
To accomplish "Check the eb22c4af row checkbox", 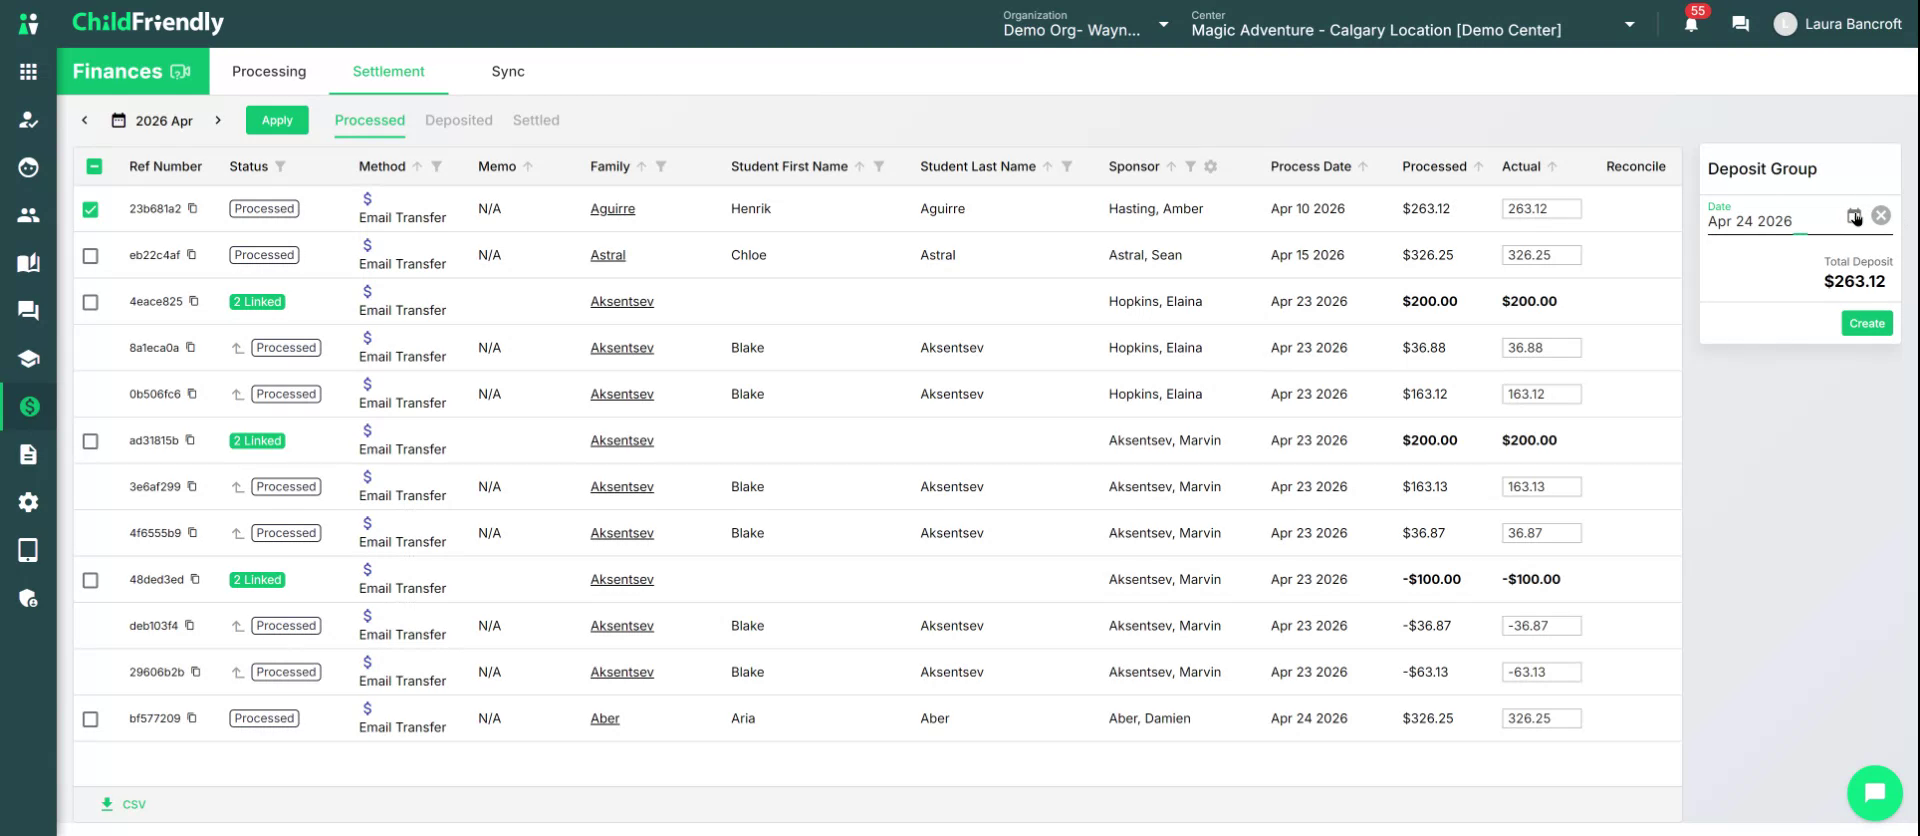I will point(90,256).
